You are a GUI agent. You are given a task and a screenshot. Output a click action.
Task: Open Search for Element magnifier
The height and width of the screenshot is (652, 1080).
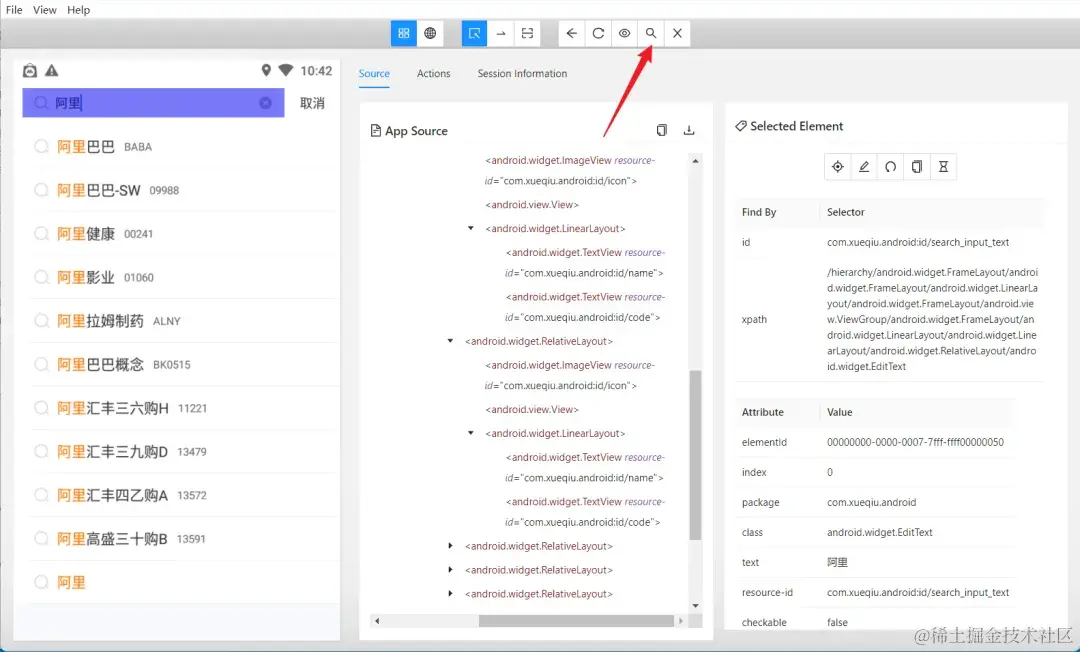pyautogui.click(x=651, y=33)
